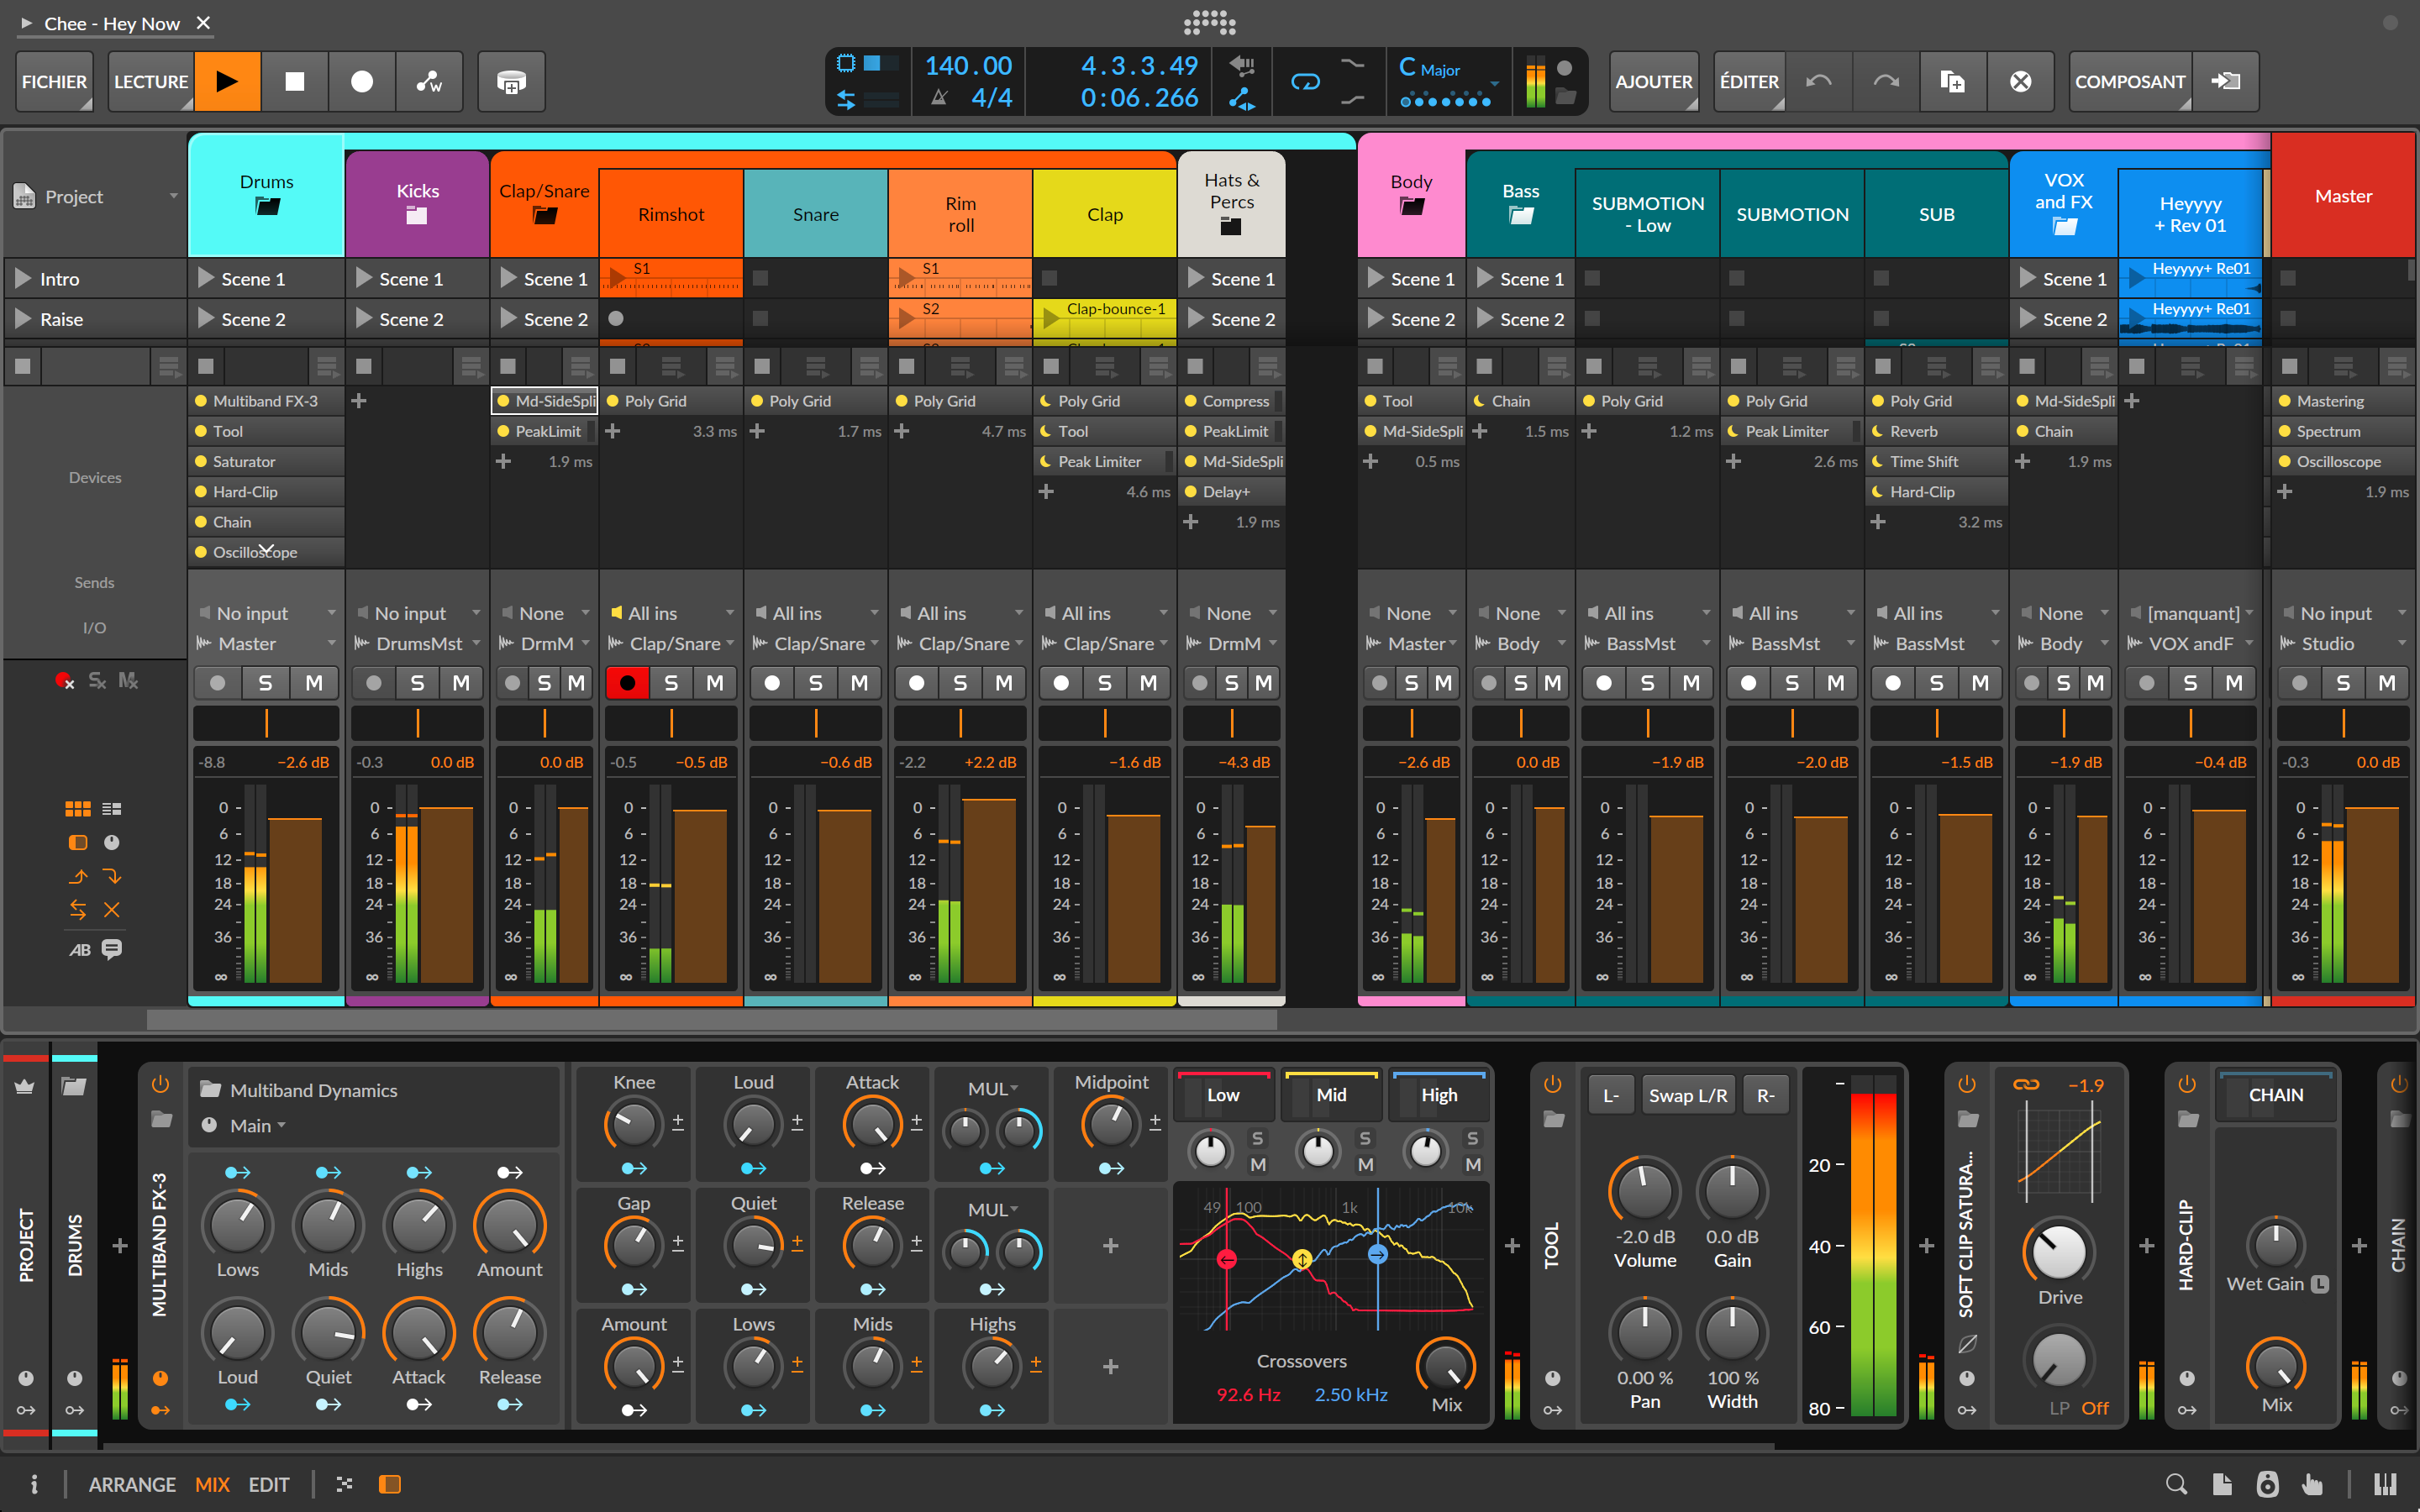Disarm recording on the Rimshot track

click(x=628, y=682)
